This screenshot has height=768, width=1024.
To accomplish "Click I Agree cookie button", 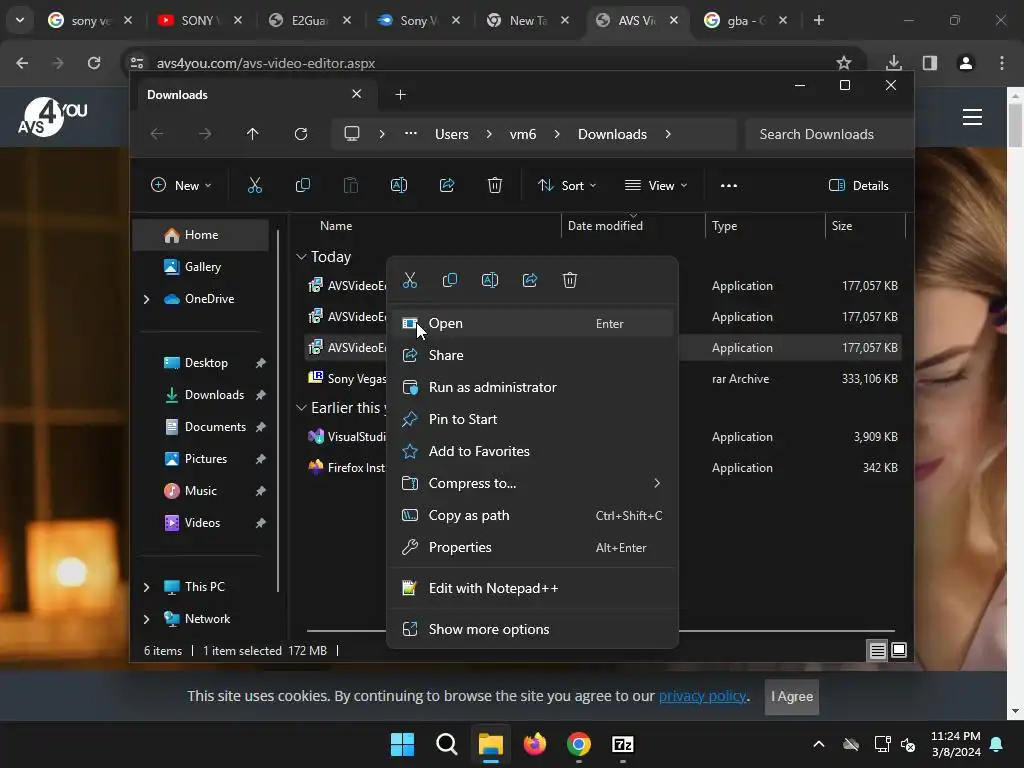I will 792,696.
